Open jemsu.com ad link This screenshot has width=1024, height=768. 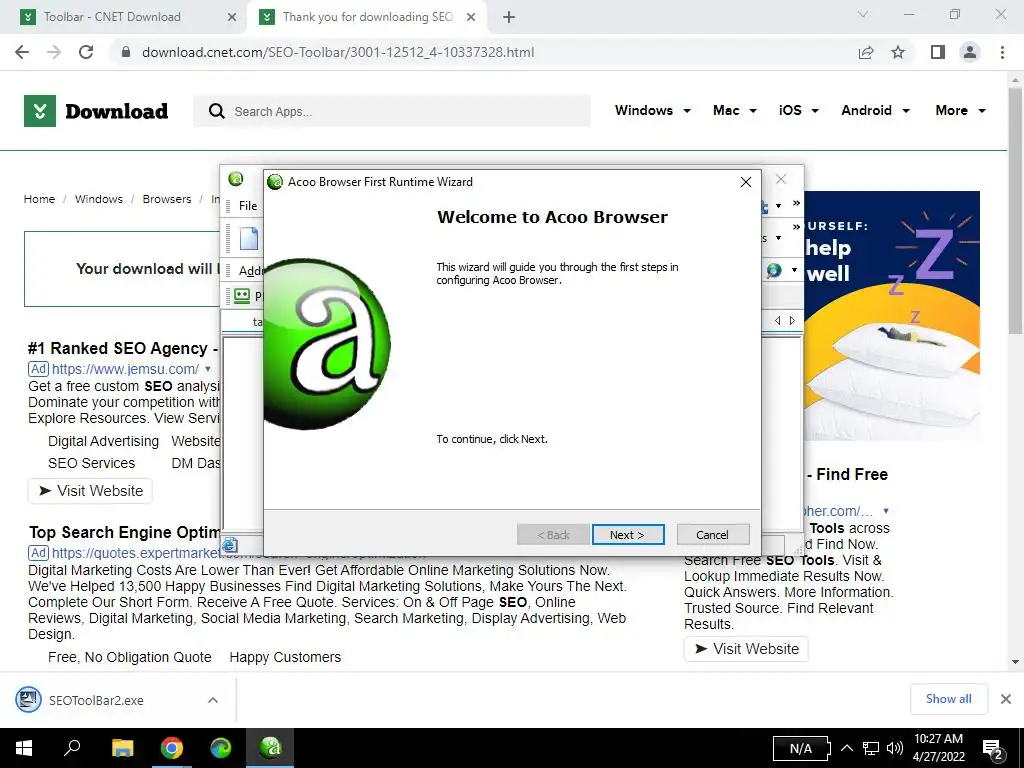[125, 369]
